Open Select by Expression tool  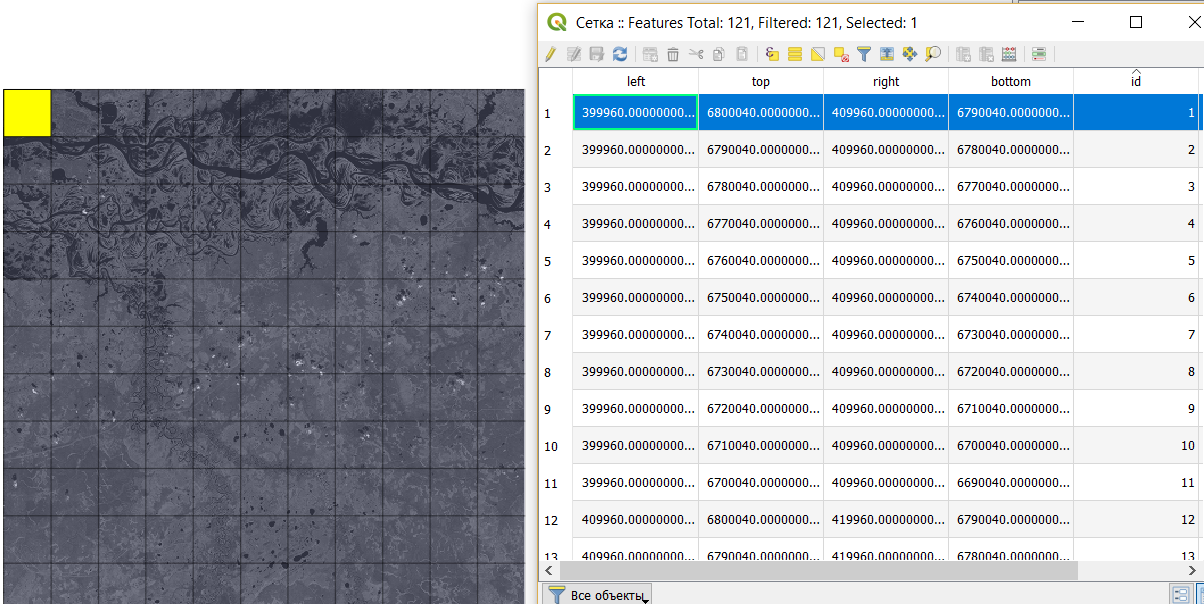[771, 54]
